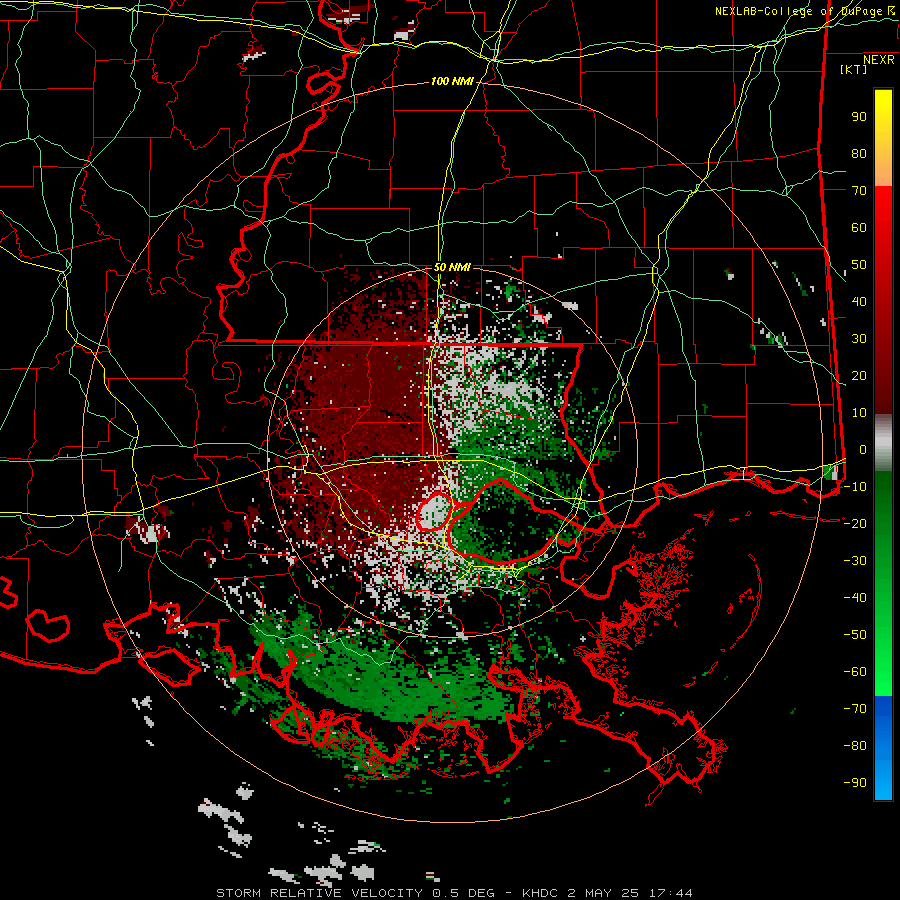Click the -50 value on the scale
900x900 pixels.
pyautogui.click(x=855, y=635)
